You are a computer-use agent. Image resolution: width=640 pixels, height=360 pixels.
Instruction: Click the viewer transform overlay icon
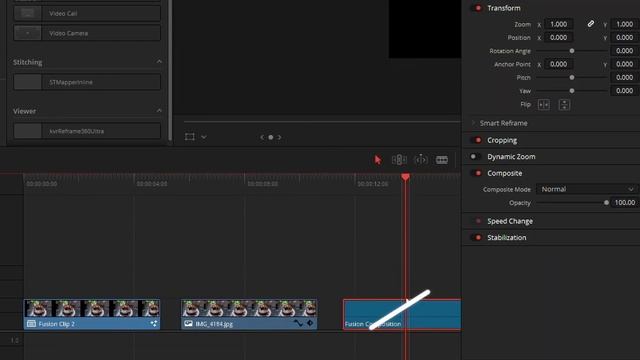click(x=189, y=137)
